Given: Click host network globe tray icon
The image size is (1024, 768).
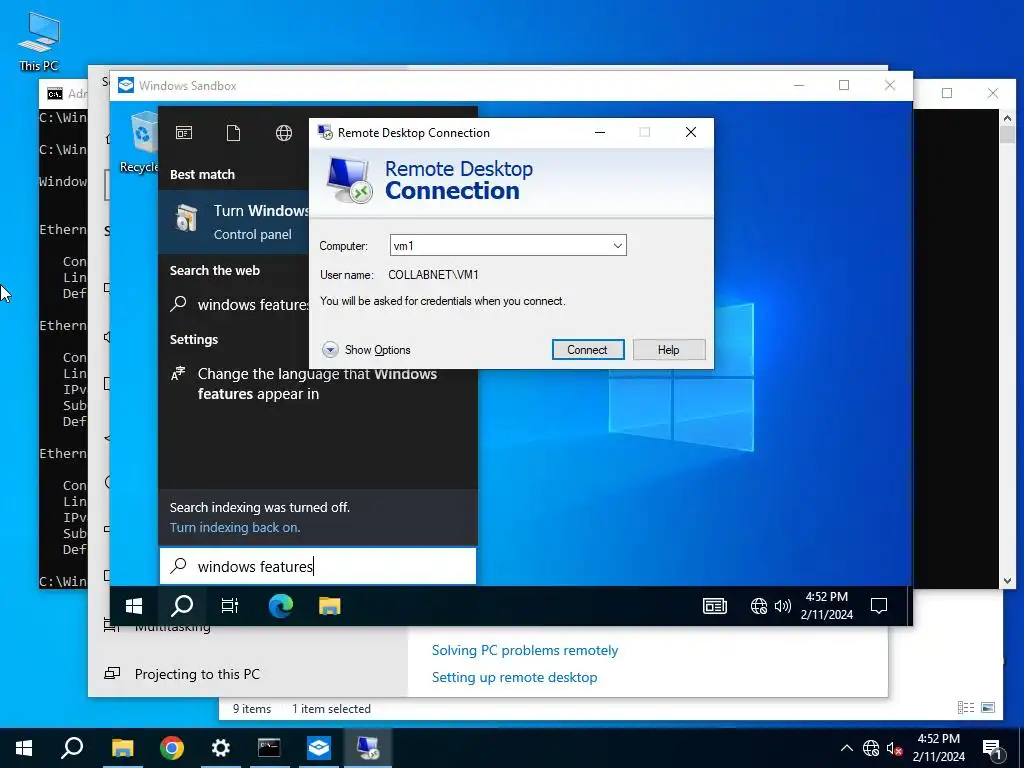Looking at the screenshot, I should [871, 748].
